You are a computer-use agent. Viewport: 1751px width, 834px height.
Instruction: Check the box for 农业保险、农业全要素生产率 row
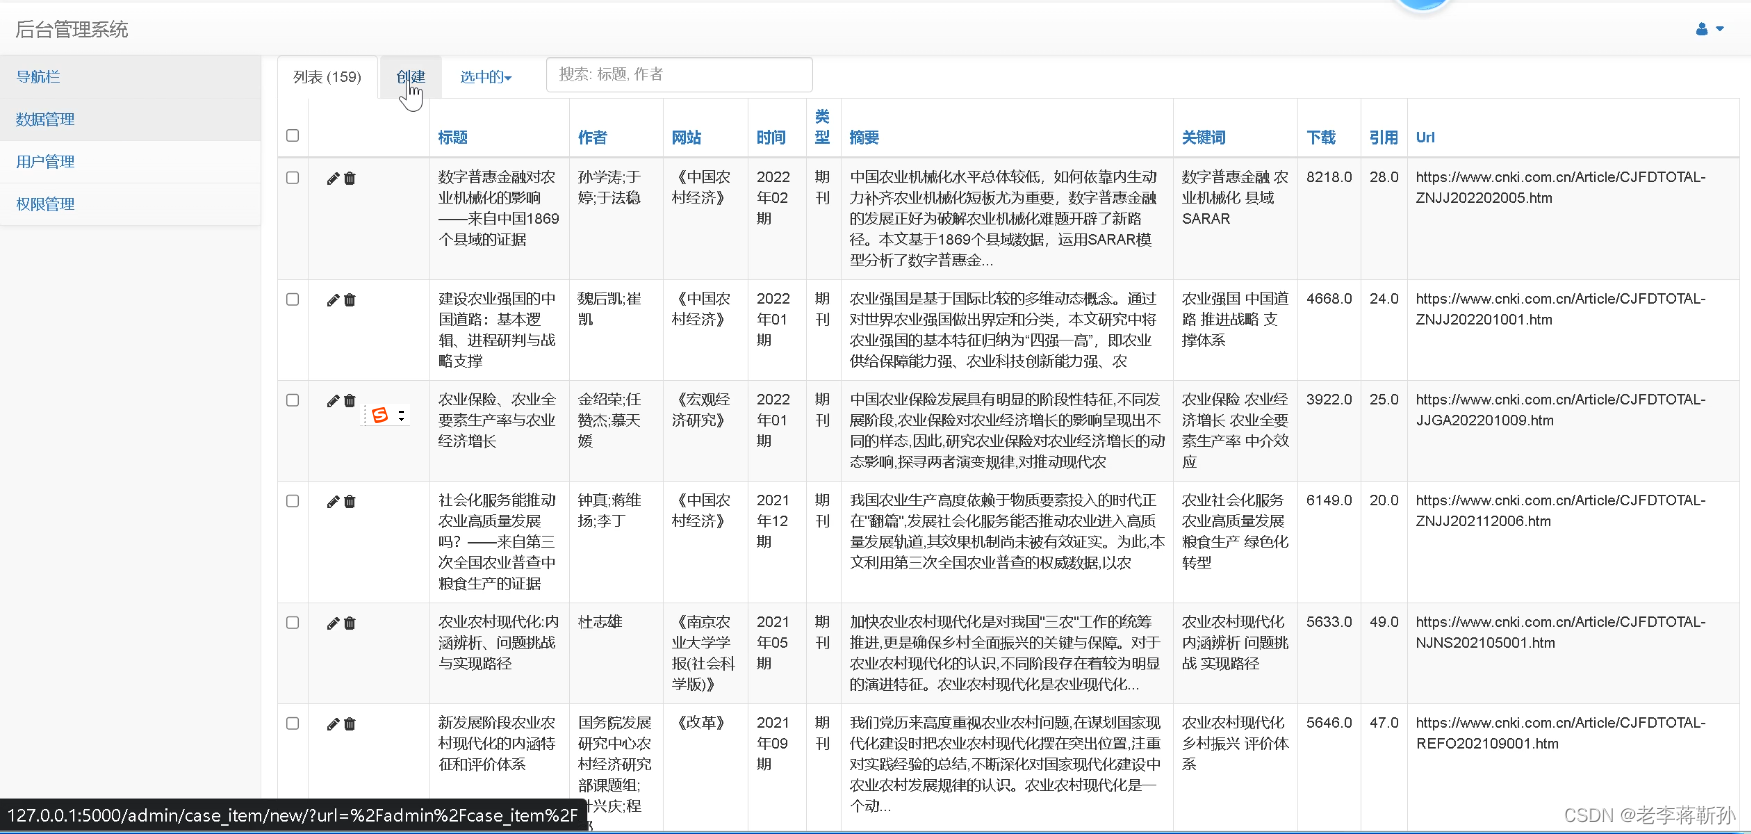293,400
